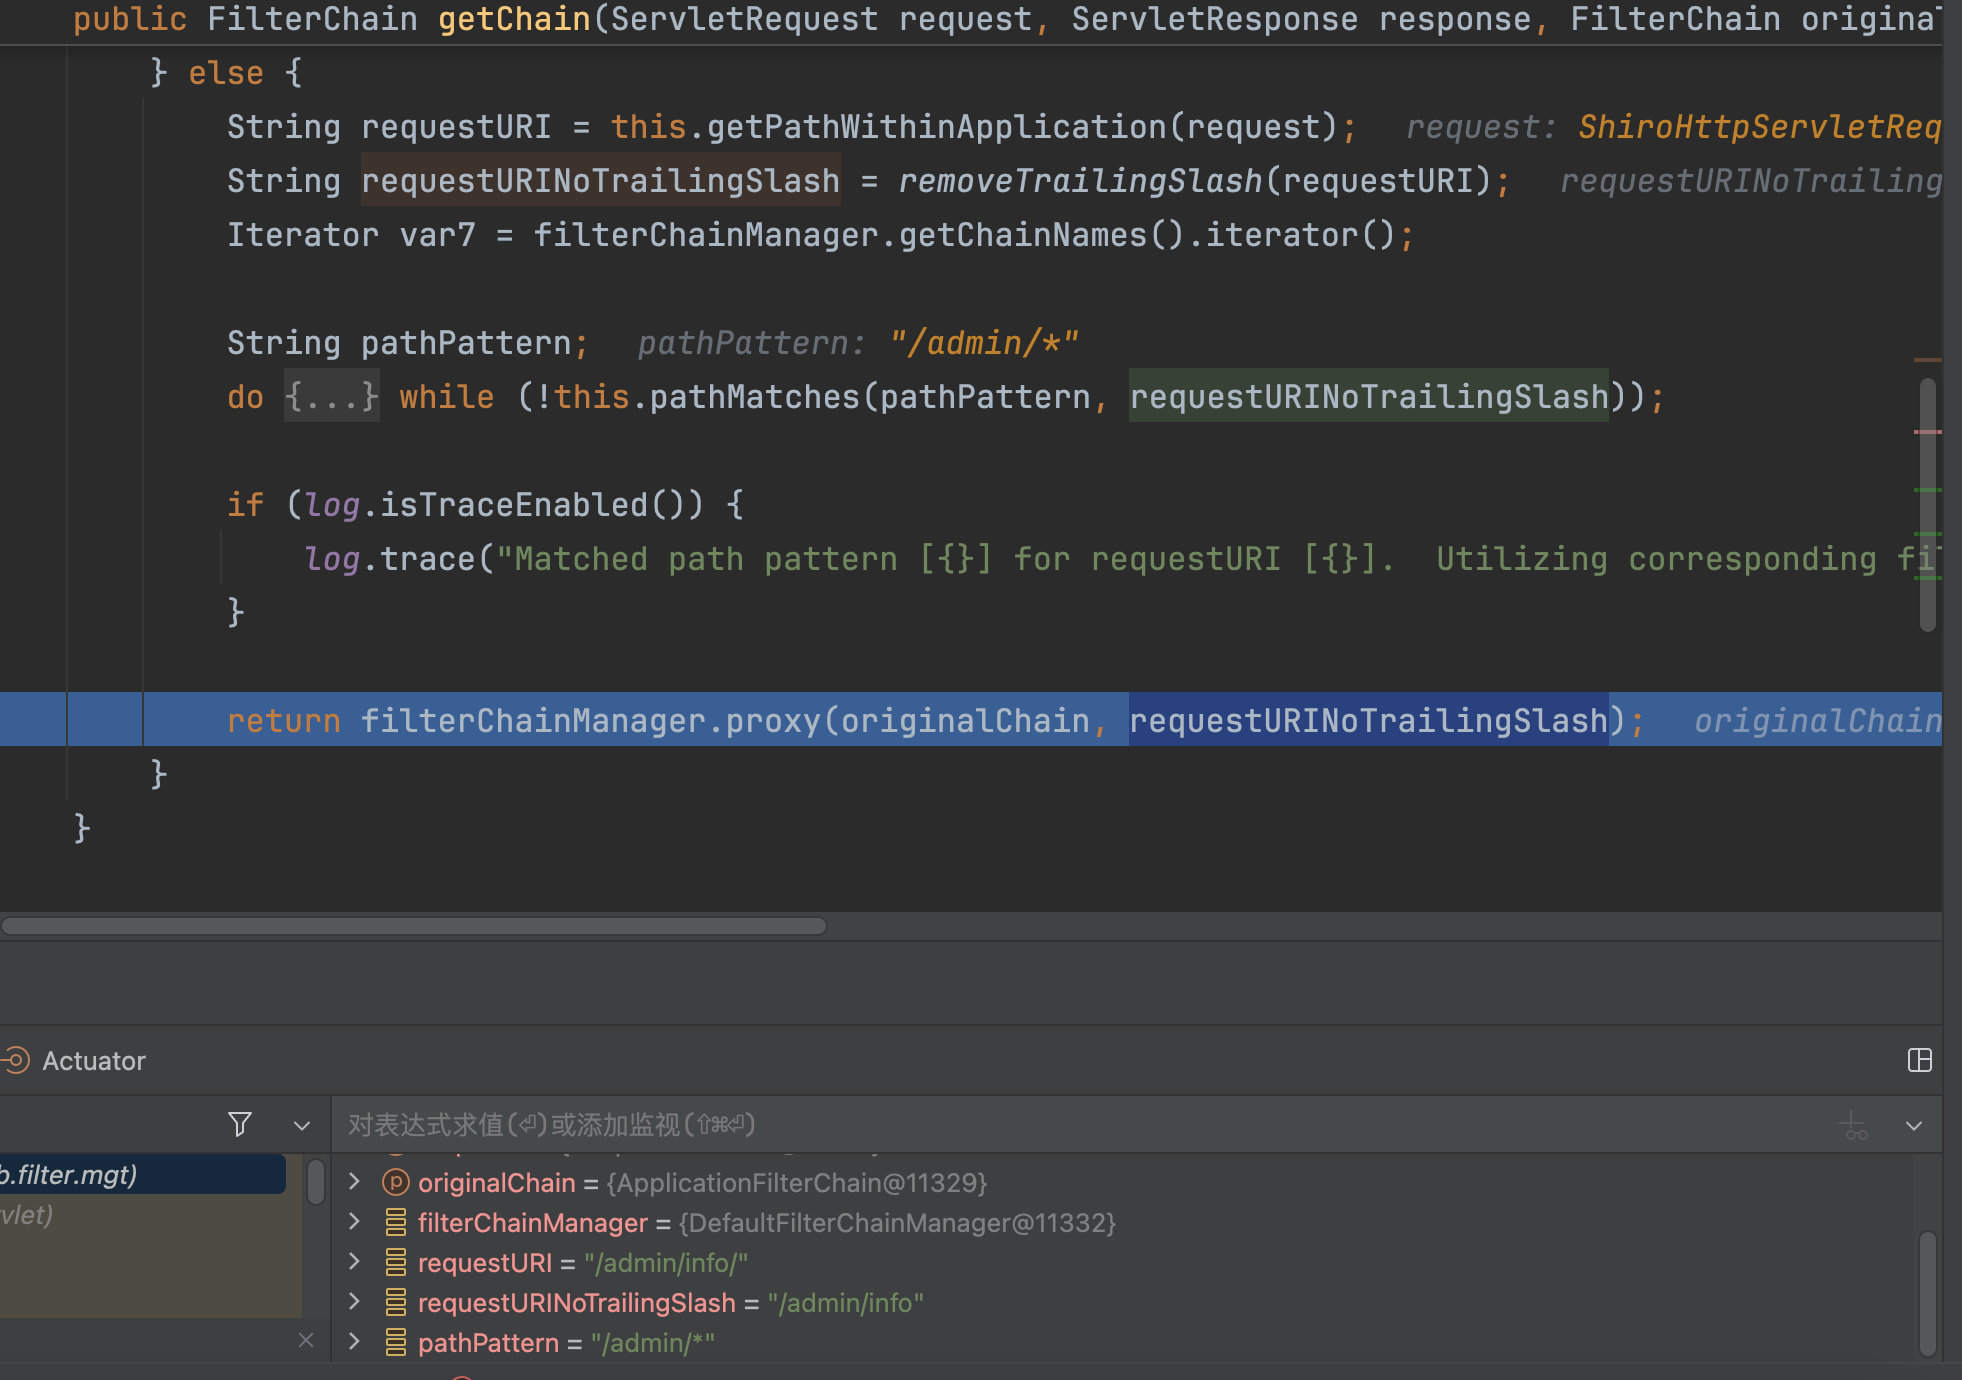1962x1380 pixels.
Task: Close the frames hint with the X icon
Action: coord(306,1340)
